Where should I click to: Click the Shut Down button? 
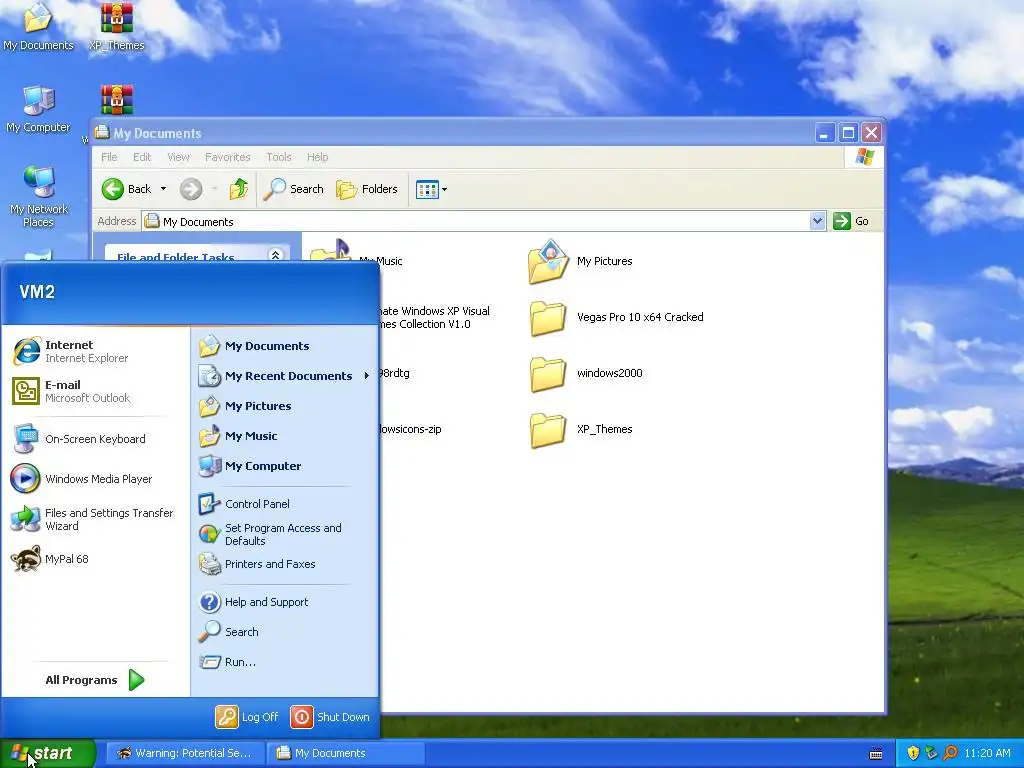pyautogui.click(x=330, y=717)
